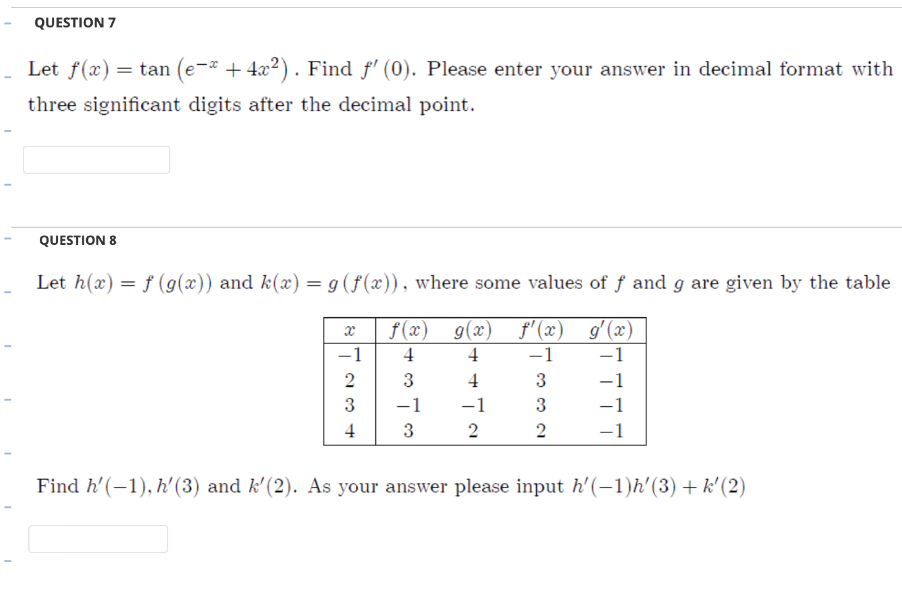Select the QUESTION 7 heading
Screen dimensions: 902x600
coord(75,22)
